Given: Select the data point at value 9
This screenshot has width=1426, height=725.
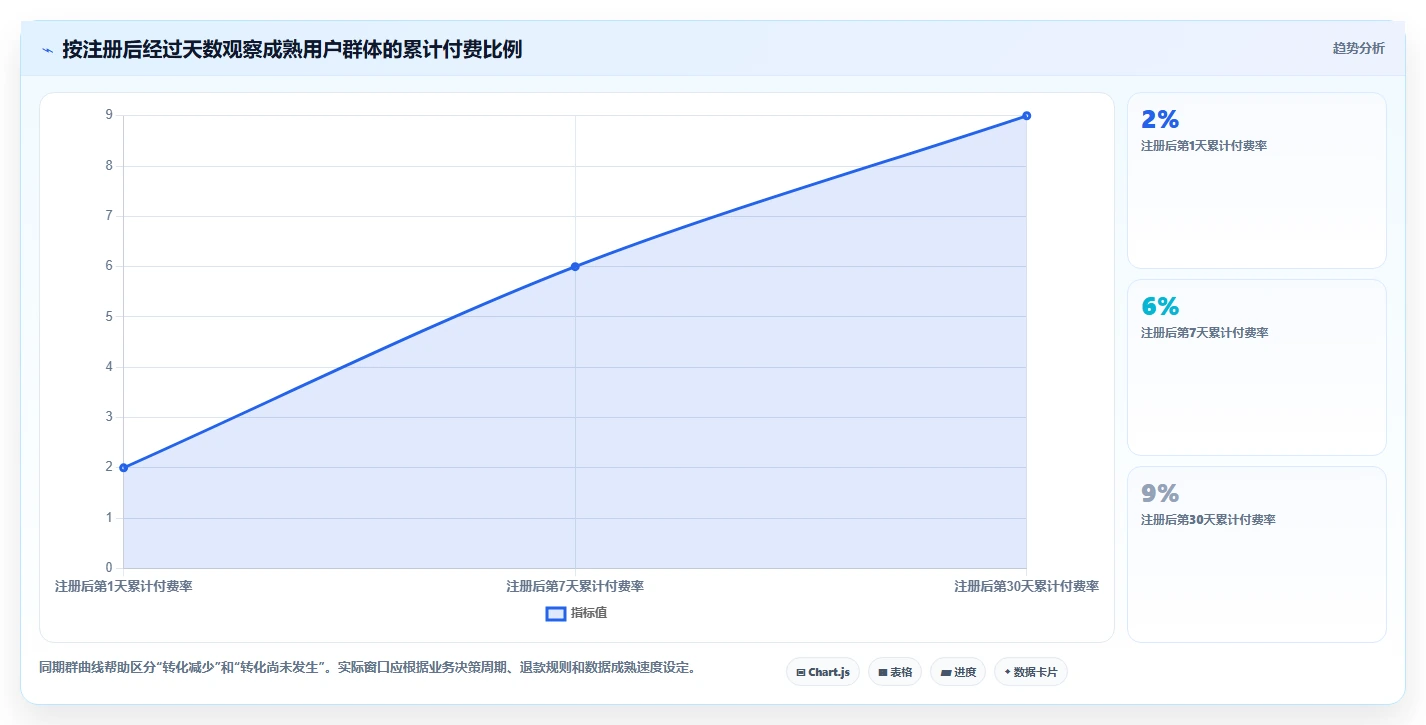Looking at the screenshot, I should click(x=1027, y=116).
